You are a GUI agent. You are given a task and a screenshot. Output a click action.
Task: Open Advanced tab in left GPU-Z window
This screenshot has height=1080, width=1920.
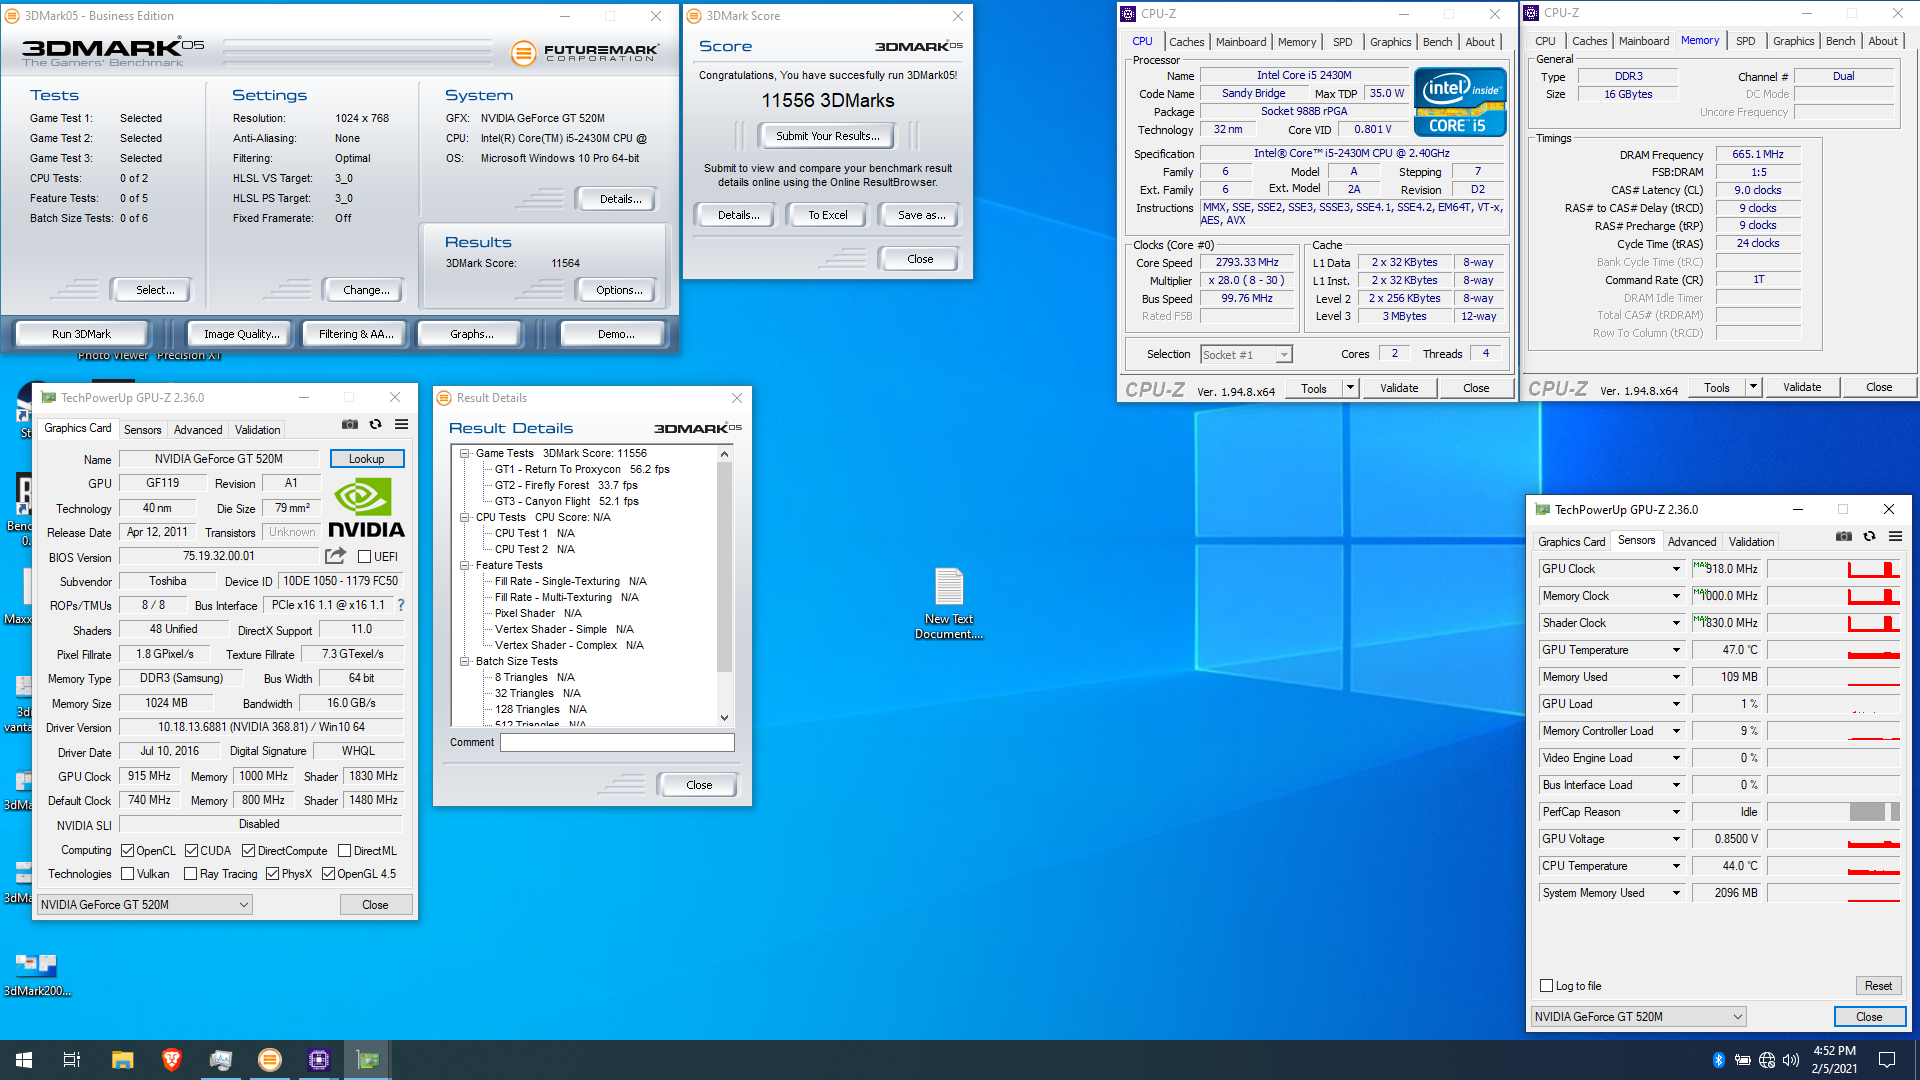[198, 430]
